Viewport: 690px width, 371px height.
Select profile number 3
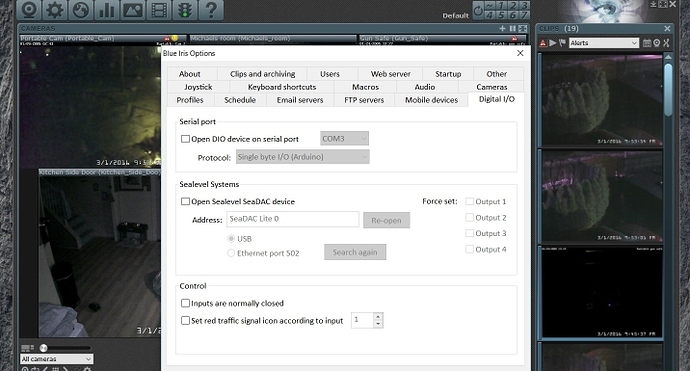click(x=524, y=5)
